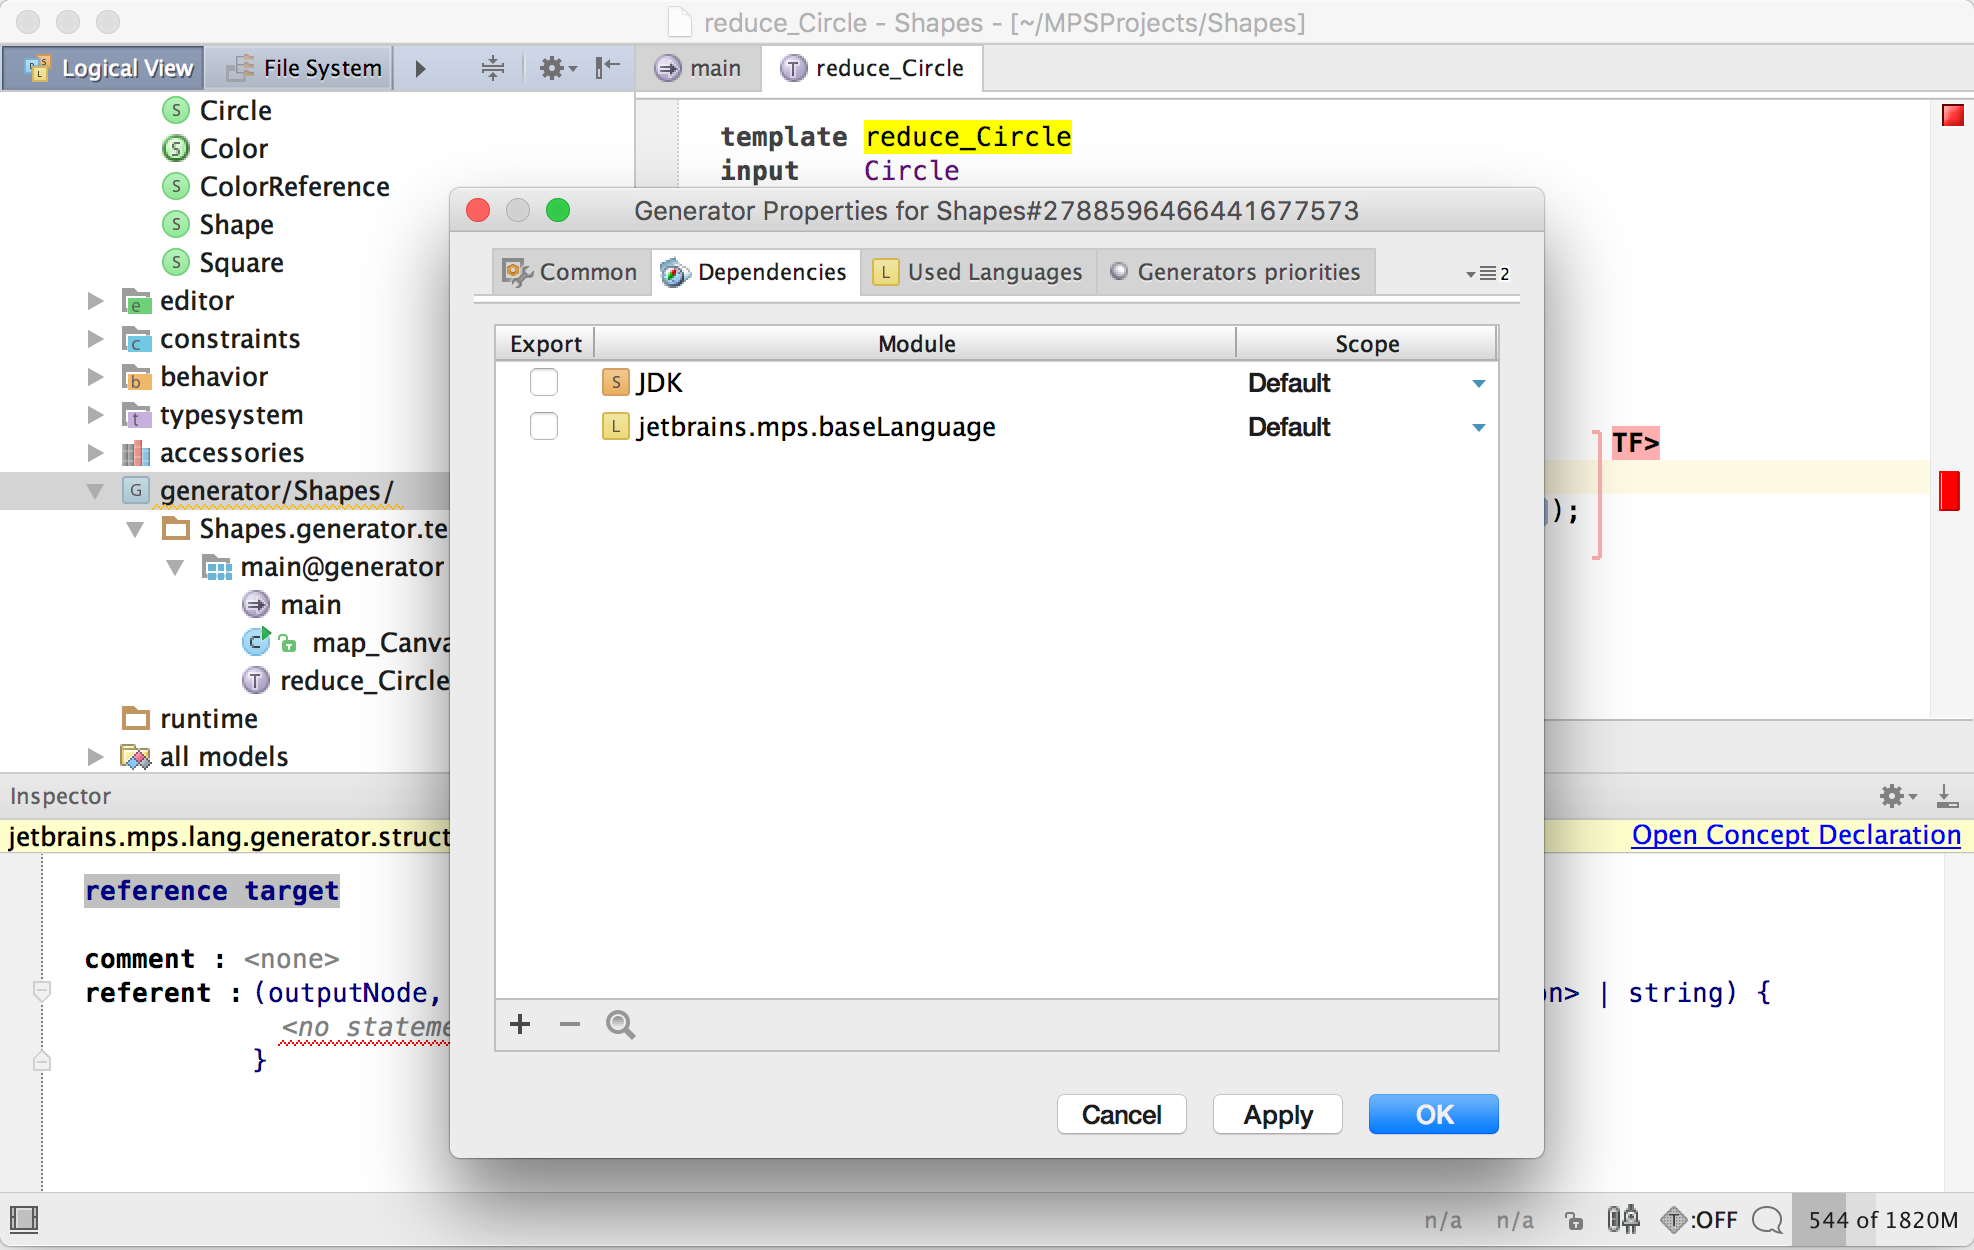This screenshot has width=1974, height=1250.
Task: Click the memory indicator 544 of 1820M
Action: 1882,1220
